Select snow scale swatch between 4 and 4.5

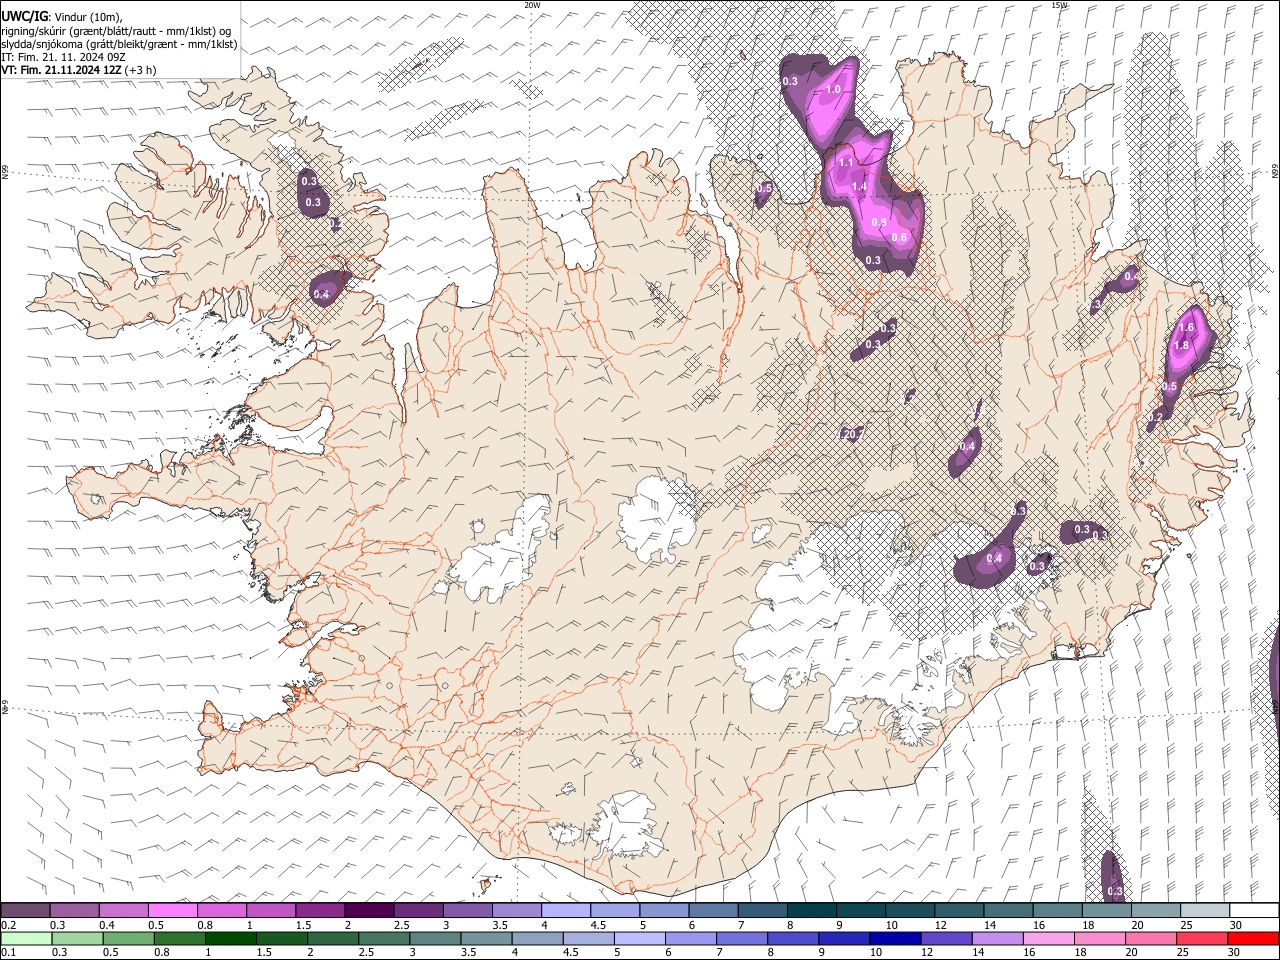coord(567,910)
